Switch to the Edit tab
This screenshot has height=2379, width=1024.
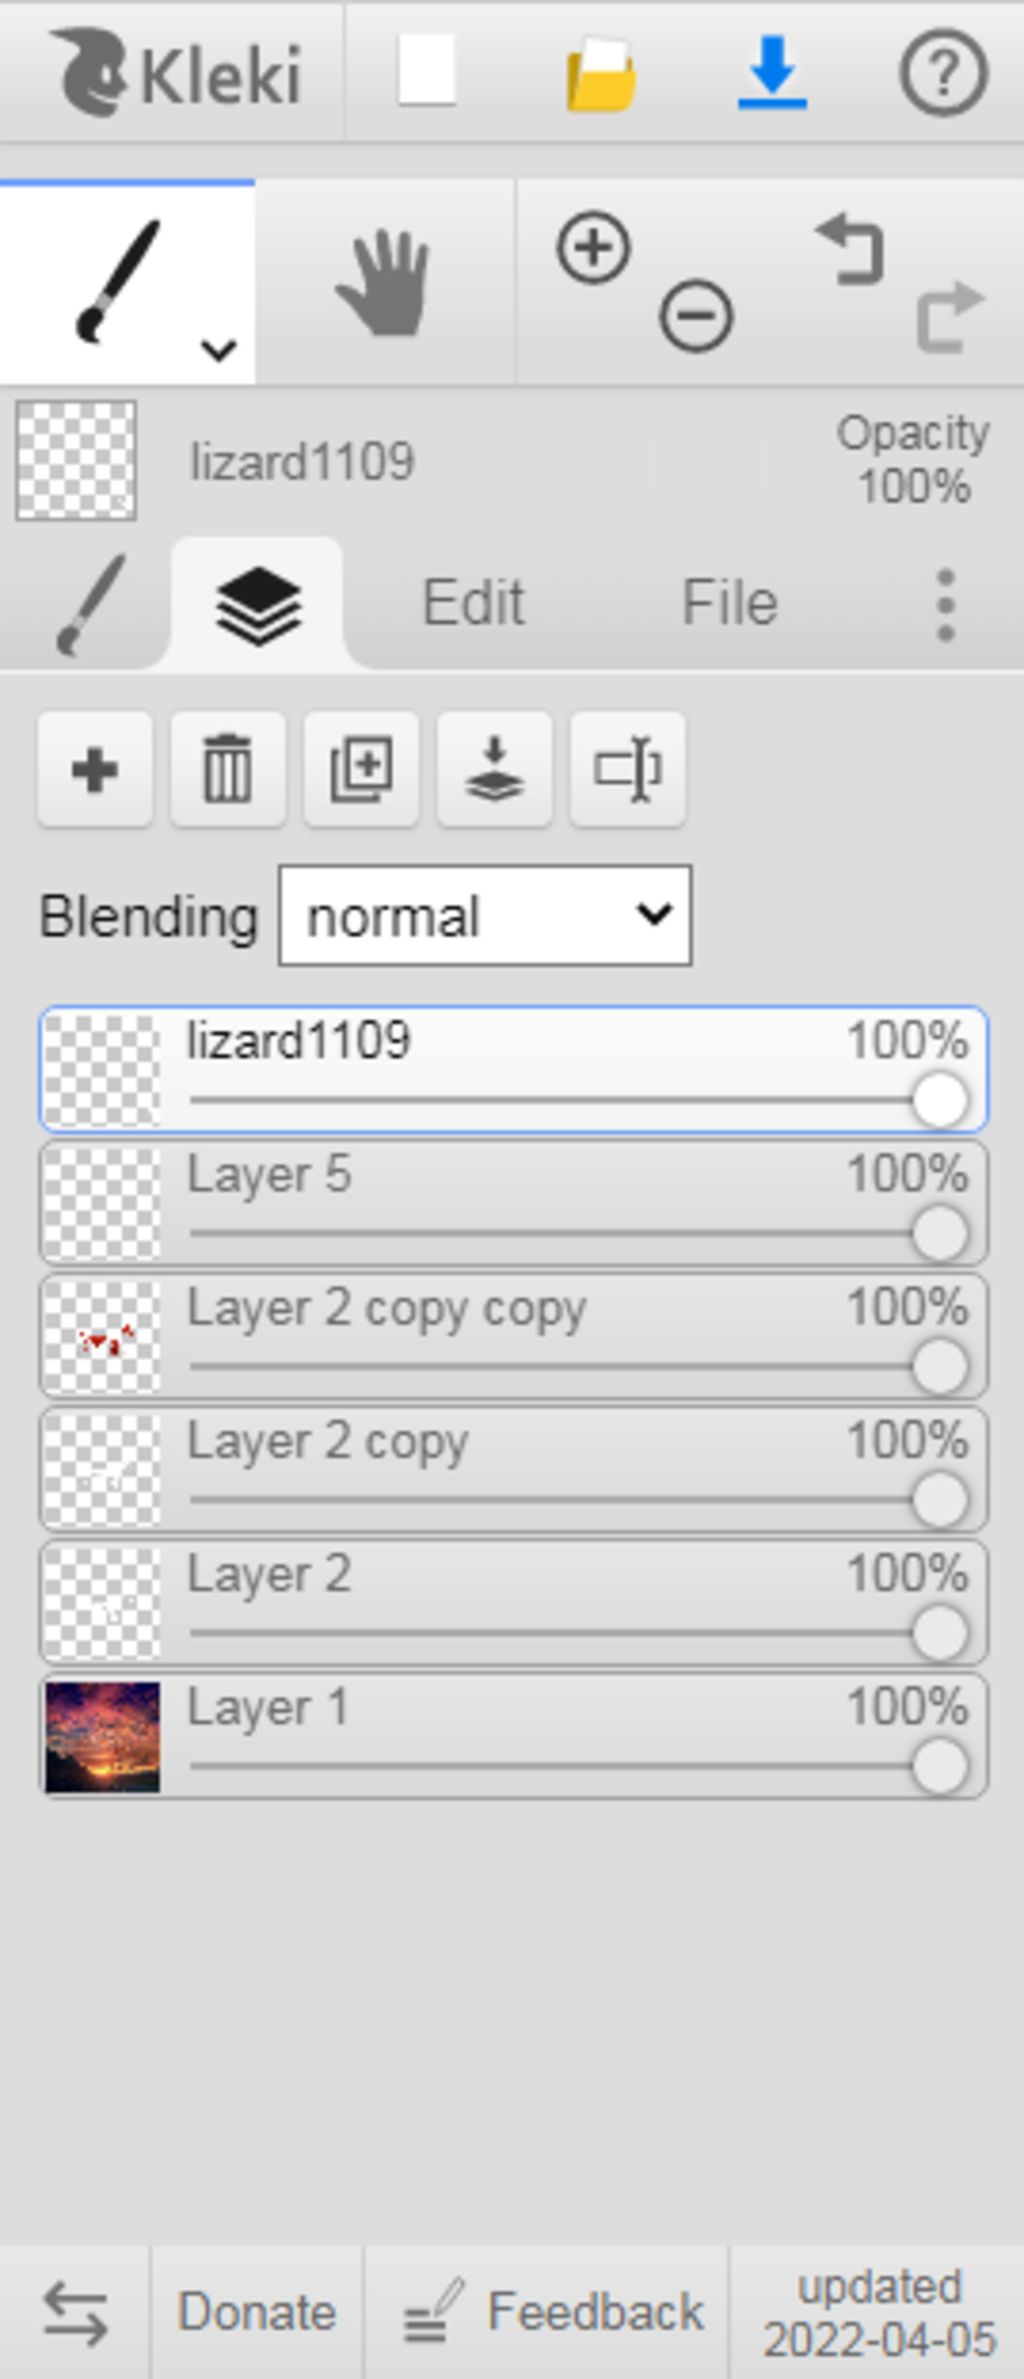click(x=473, y=603)
